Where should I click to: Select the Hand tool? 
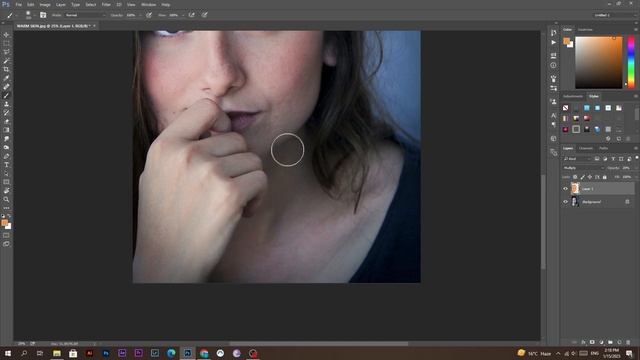[x=6, y=191]
